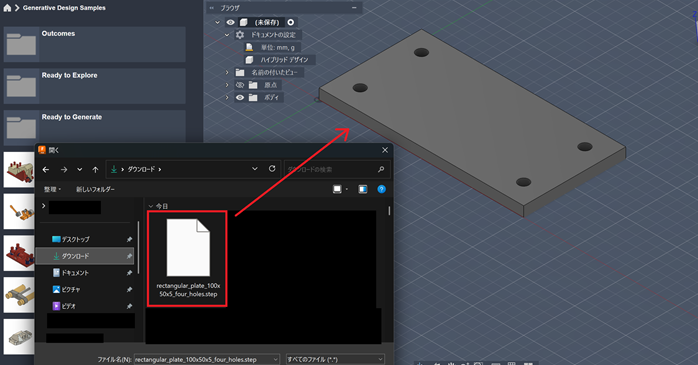This screenshot has height=365, width=698.
Task: Go forward in the open dialog
Action: coord(64,170)
